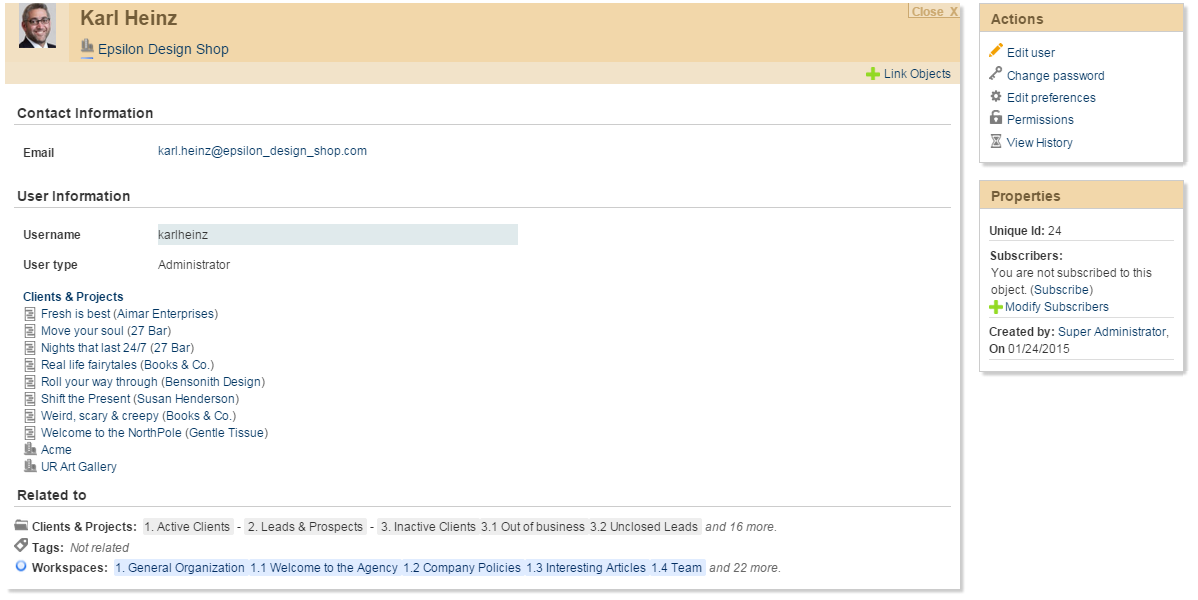Open the 1.2 Company Policies workspace

pyautogui.click(x=462, y=568)
